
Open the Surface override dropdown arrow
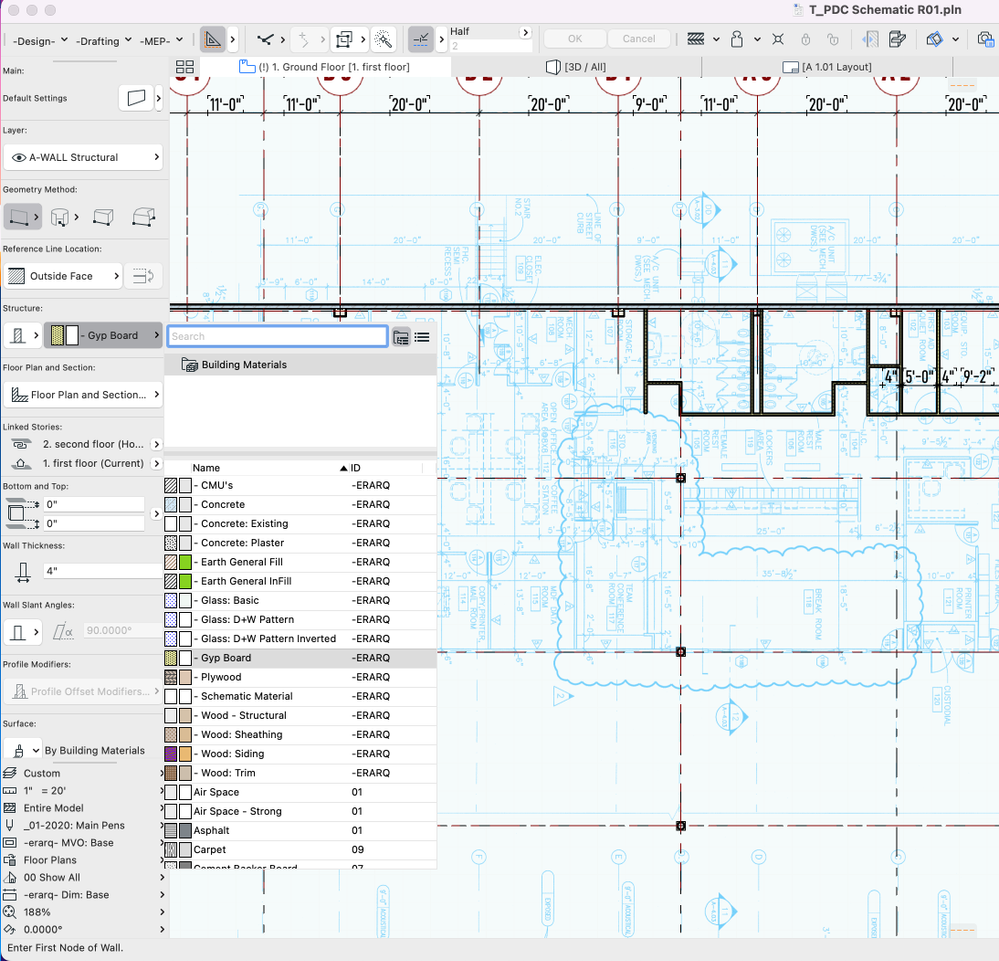[x=36, y=750]
